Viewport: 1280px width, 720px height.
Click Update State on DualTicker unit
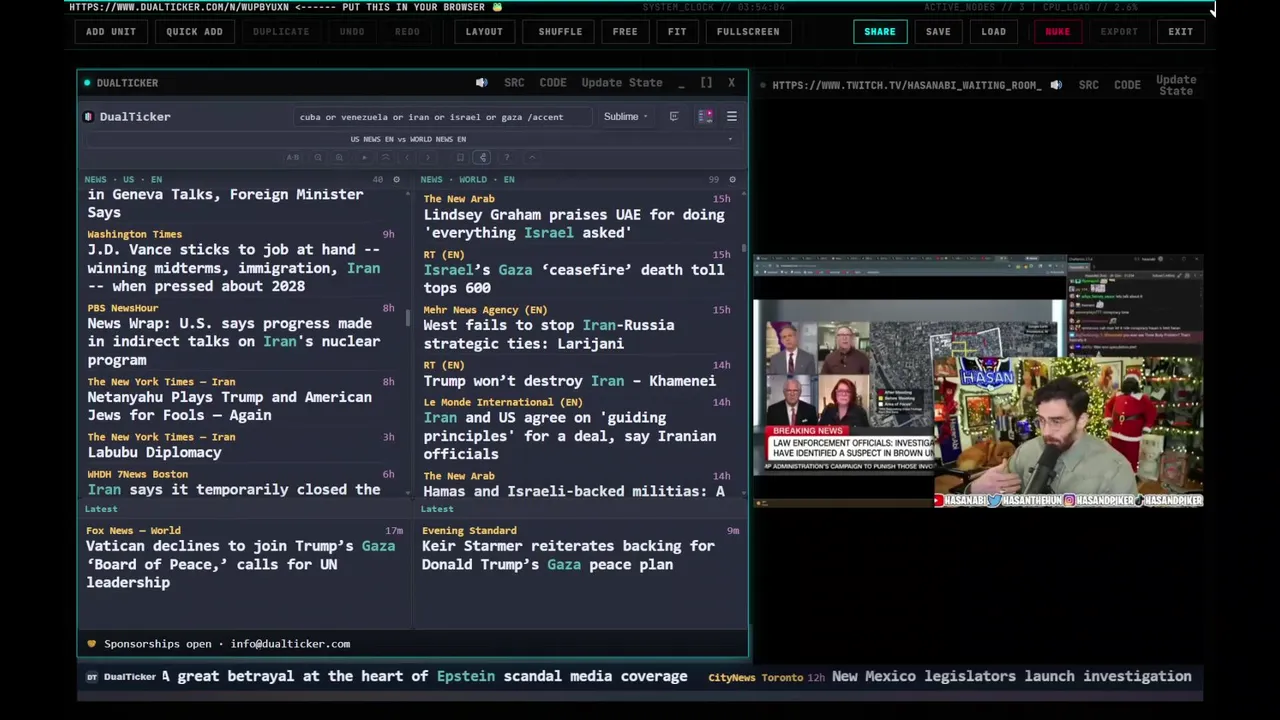pos(622,83)
